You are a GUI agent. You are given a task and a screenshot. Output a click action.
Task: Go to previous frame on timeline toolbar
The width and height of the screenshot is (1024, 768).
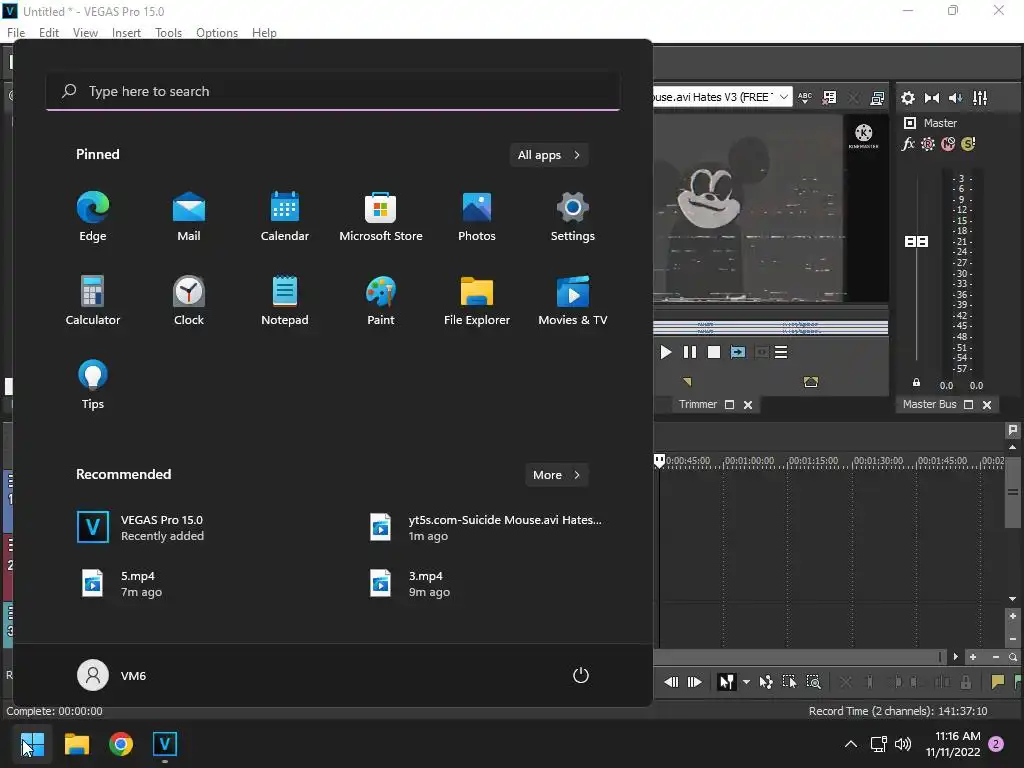(x=671, y=682)
